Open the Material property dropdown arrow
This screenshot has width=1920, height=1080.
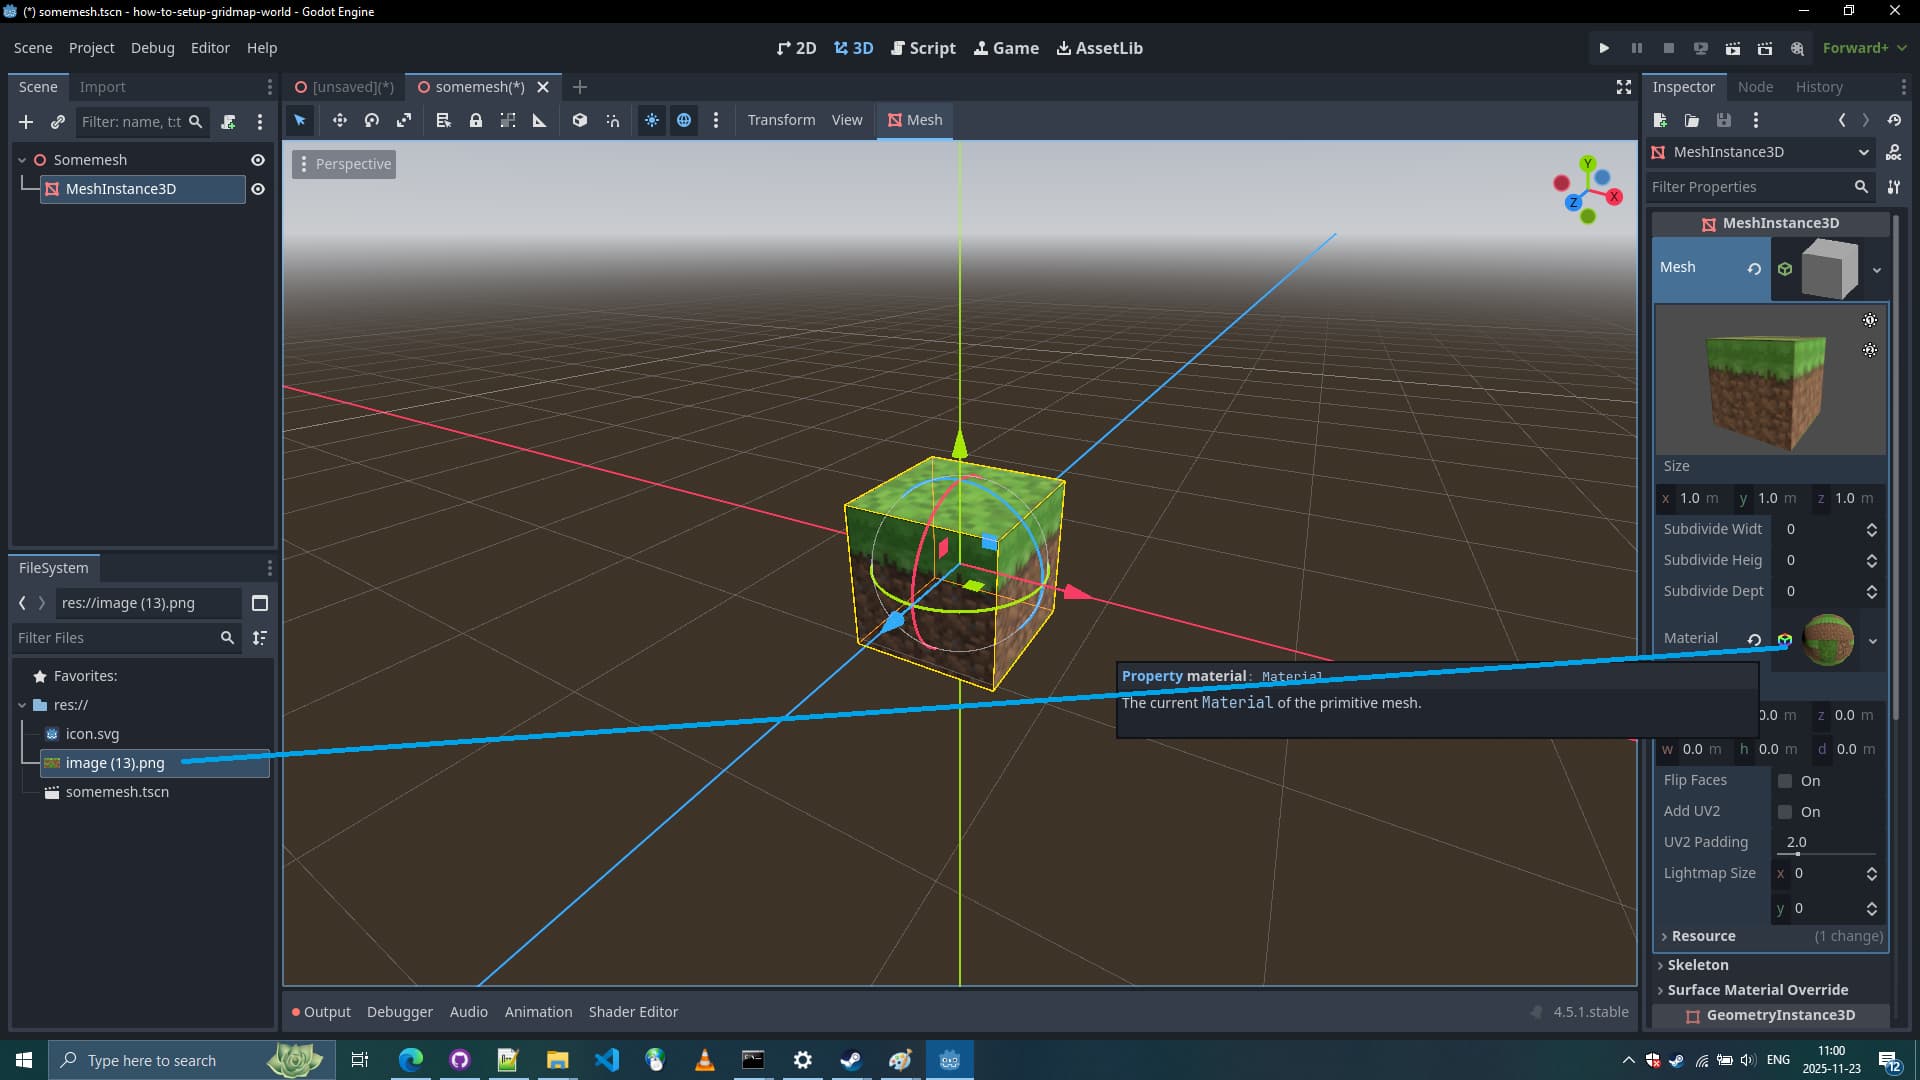point(1873,640)
